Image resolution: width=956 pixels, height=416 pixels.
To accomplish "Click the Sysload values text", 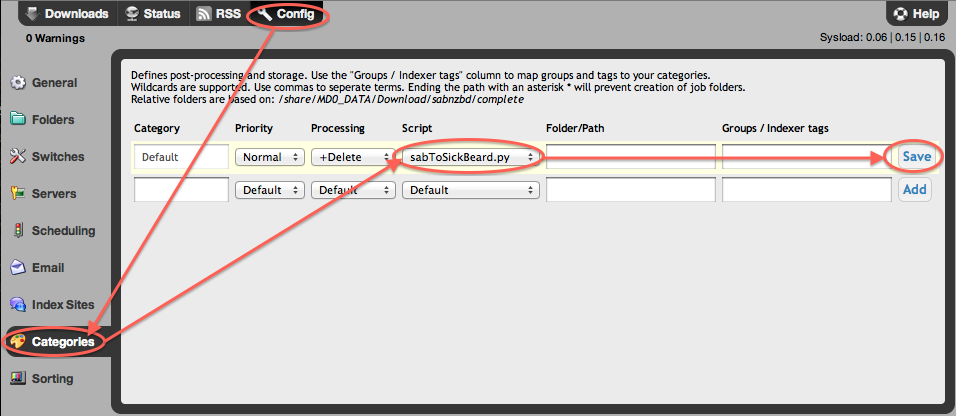I will pos(883,38).
